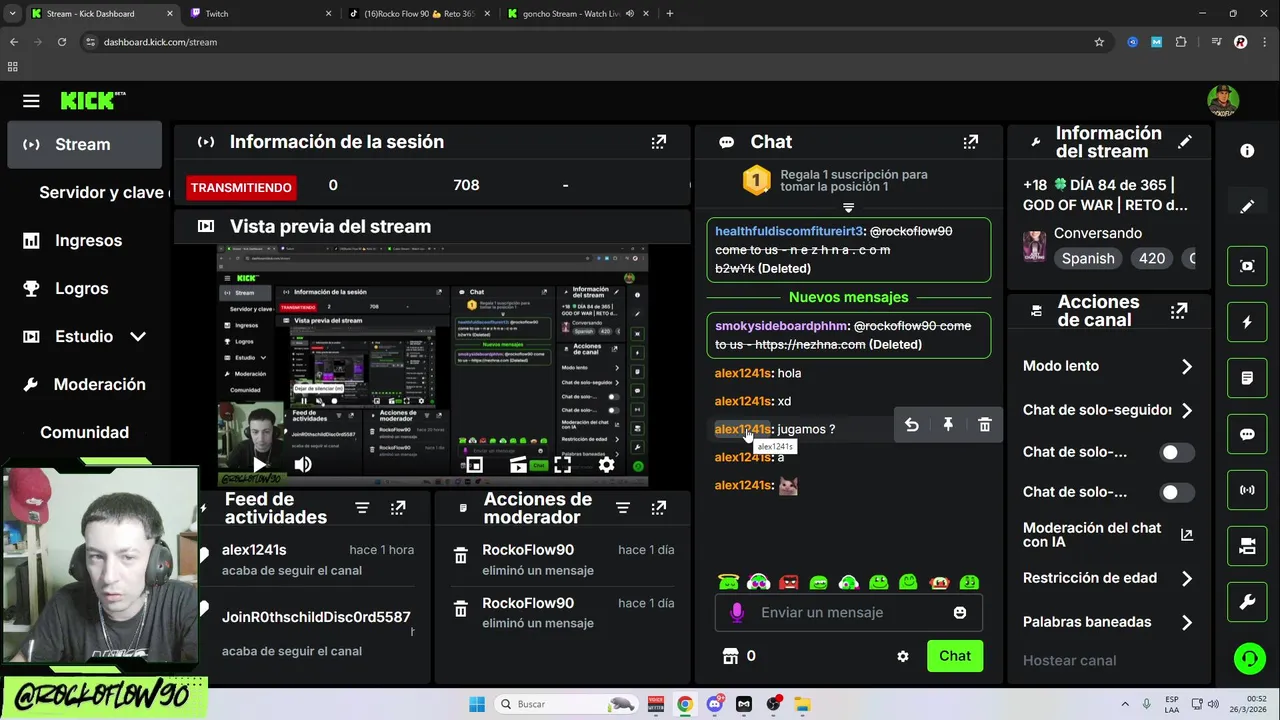Pop out the Información de la sesión panel
The height and width of the screenshot is (720, 1280).
(x=658, y=142)
